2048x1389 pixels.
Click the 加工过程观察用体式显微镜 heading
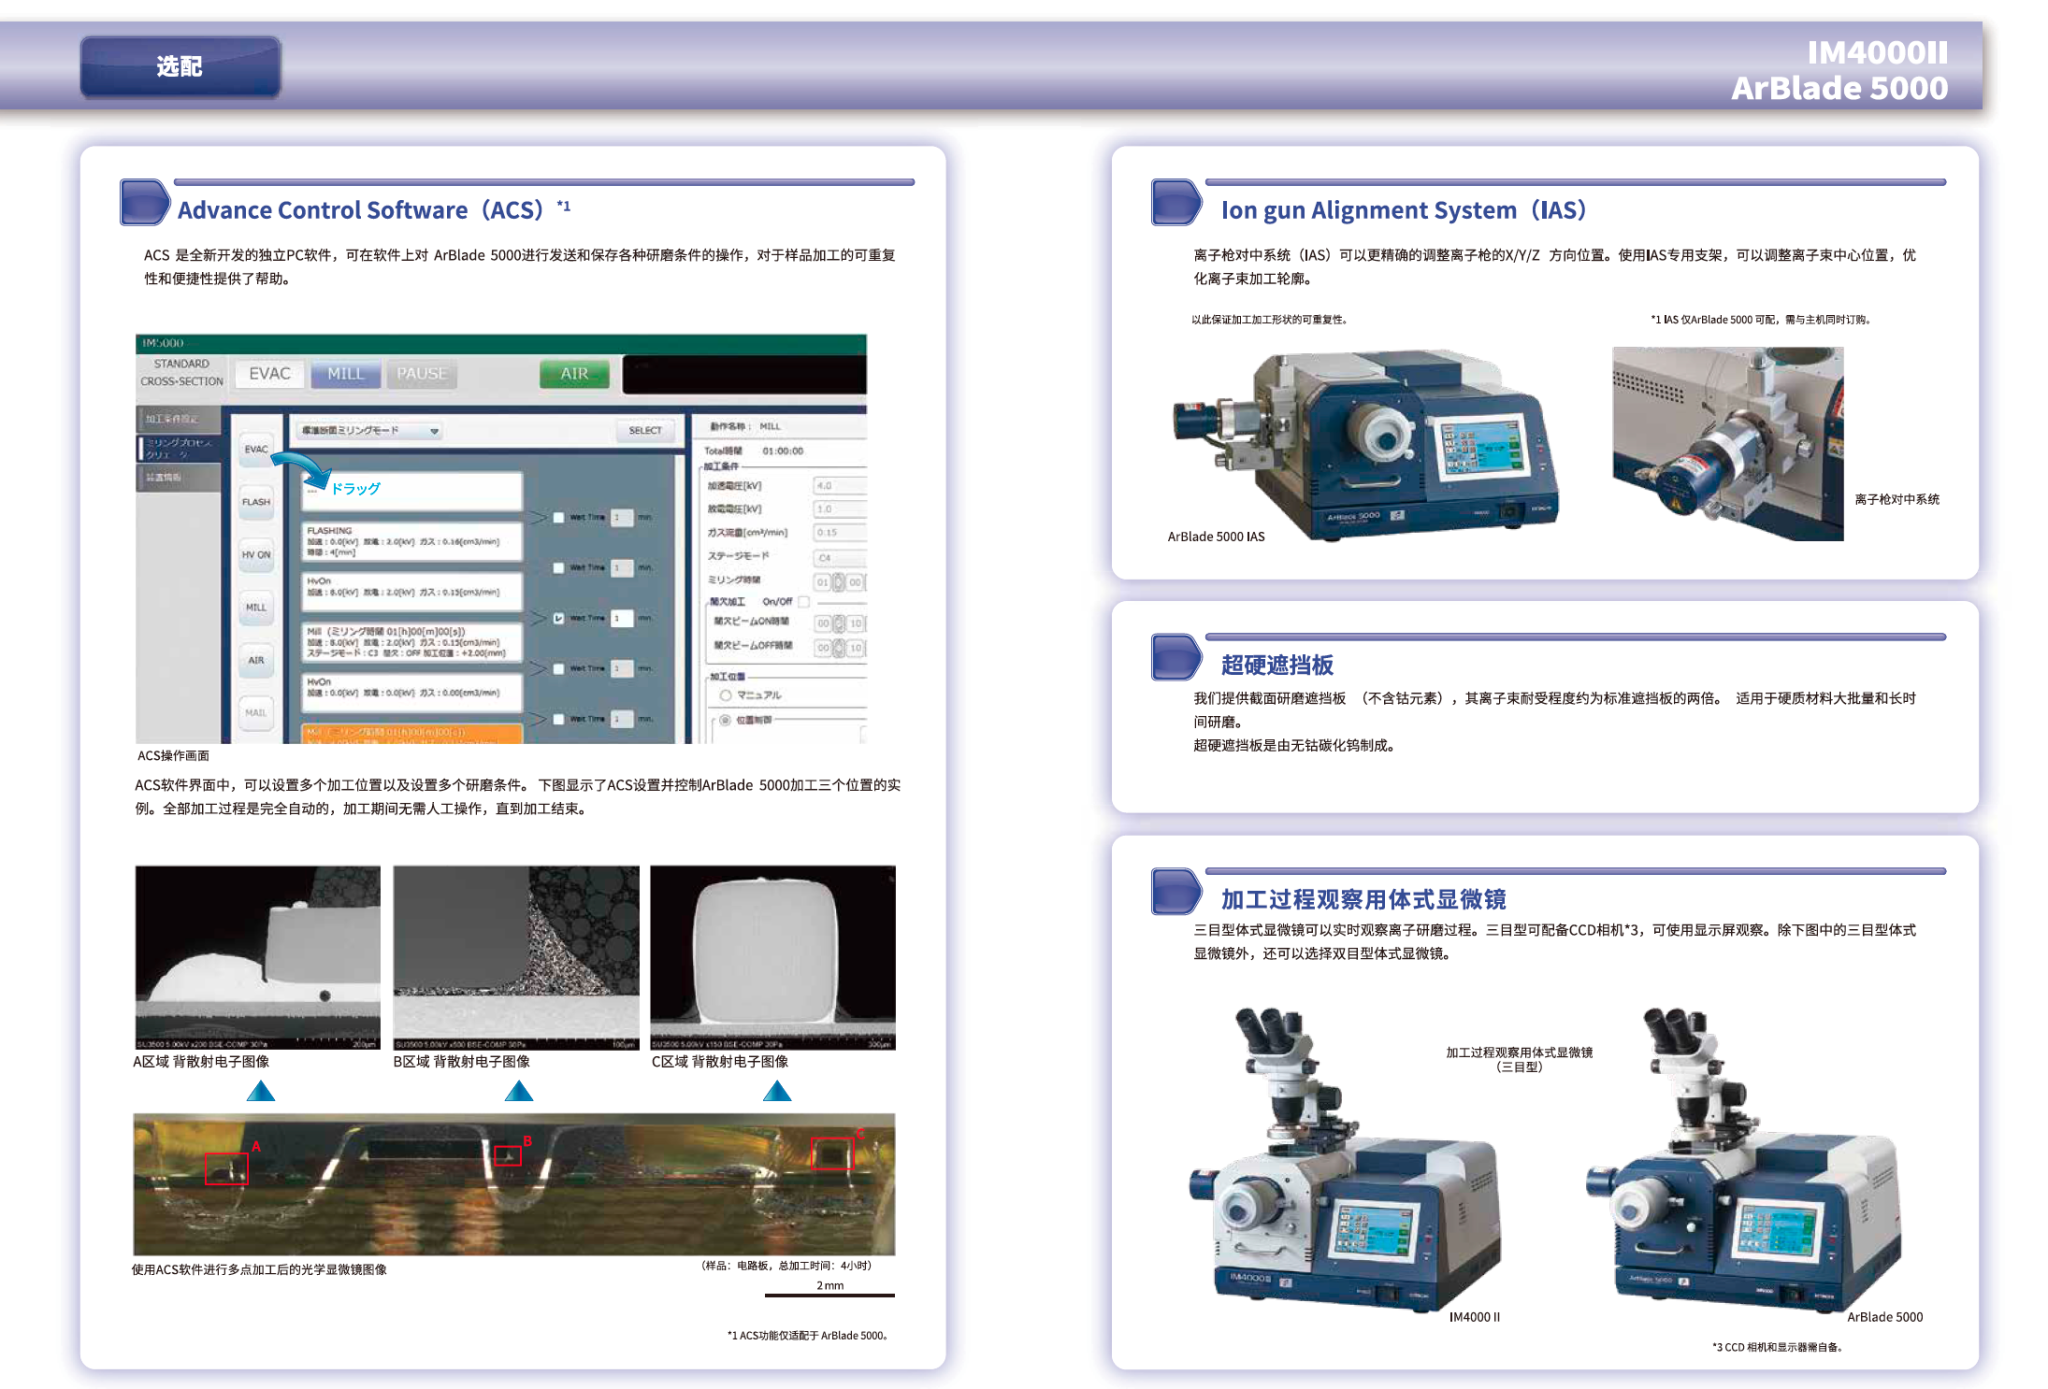[1363, 899]
